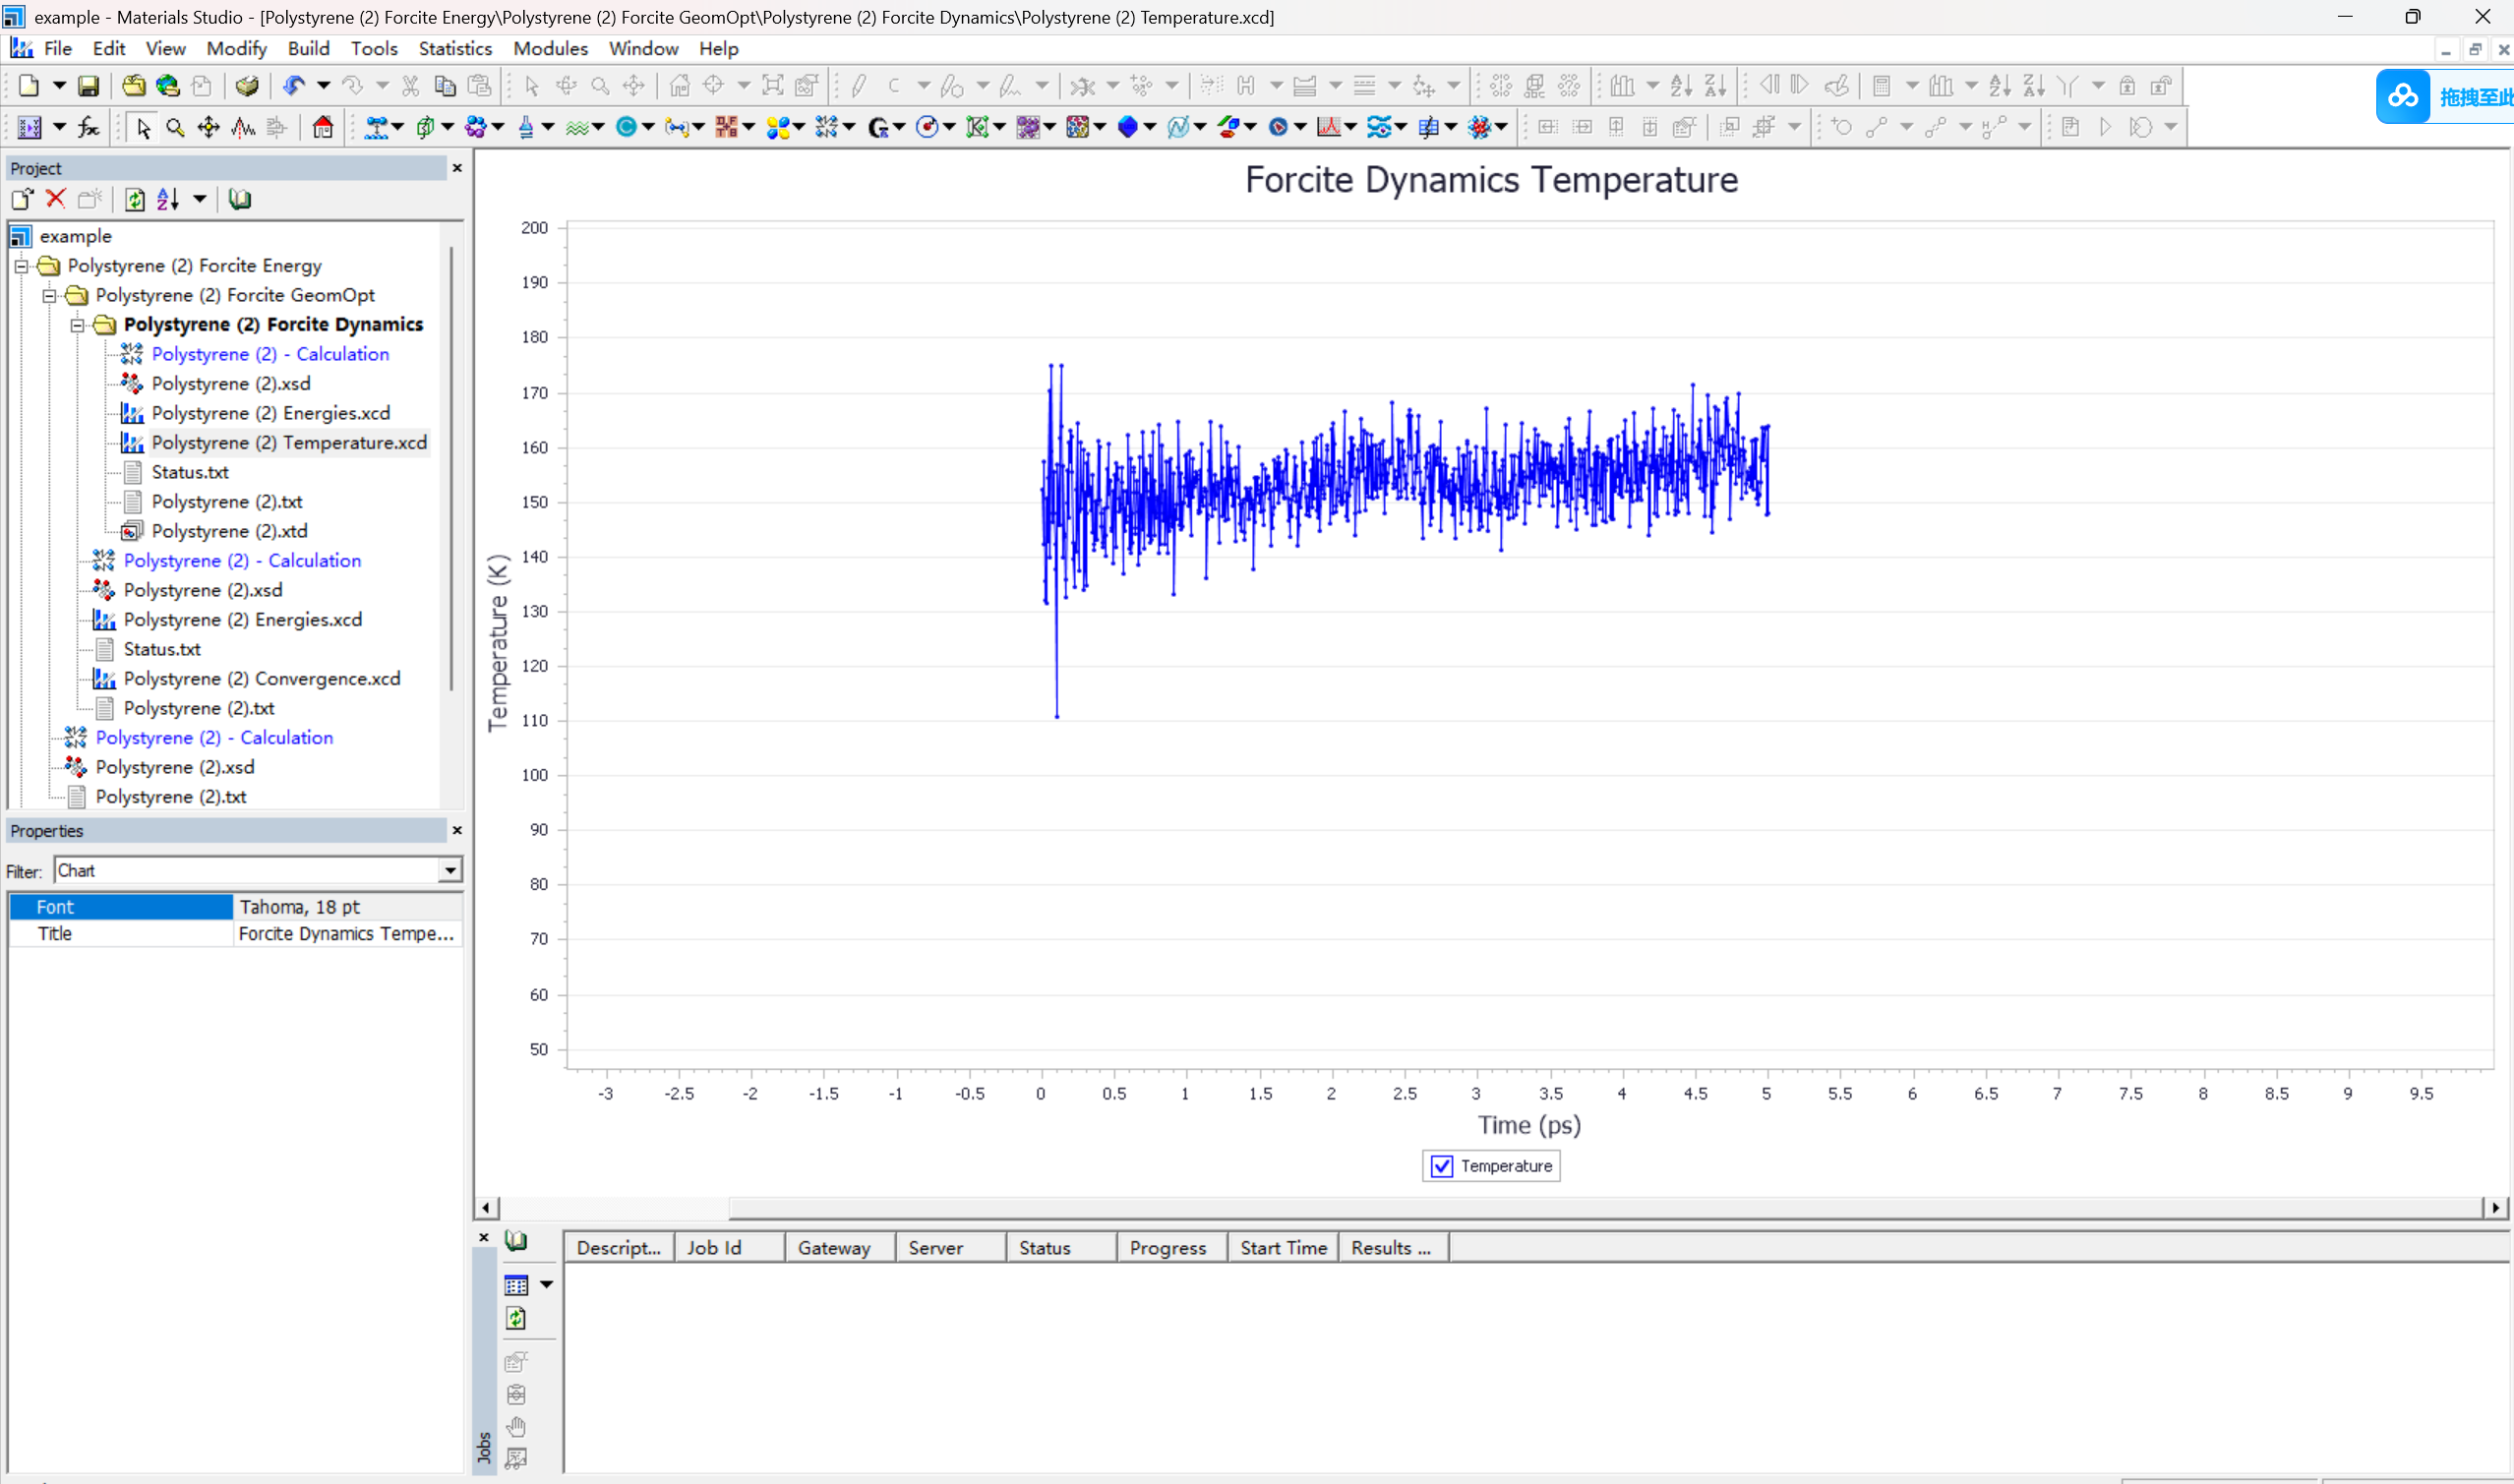This screenshot has height=1484, width=2514.
Task: Toggle the Temperature legend checkbox
Action: [x=1441, y=1166]
